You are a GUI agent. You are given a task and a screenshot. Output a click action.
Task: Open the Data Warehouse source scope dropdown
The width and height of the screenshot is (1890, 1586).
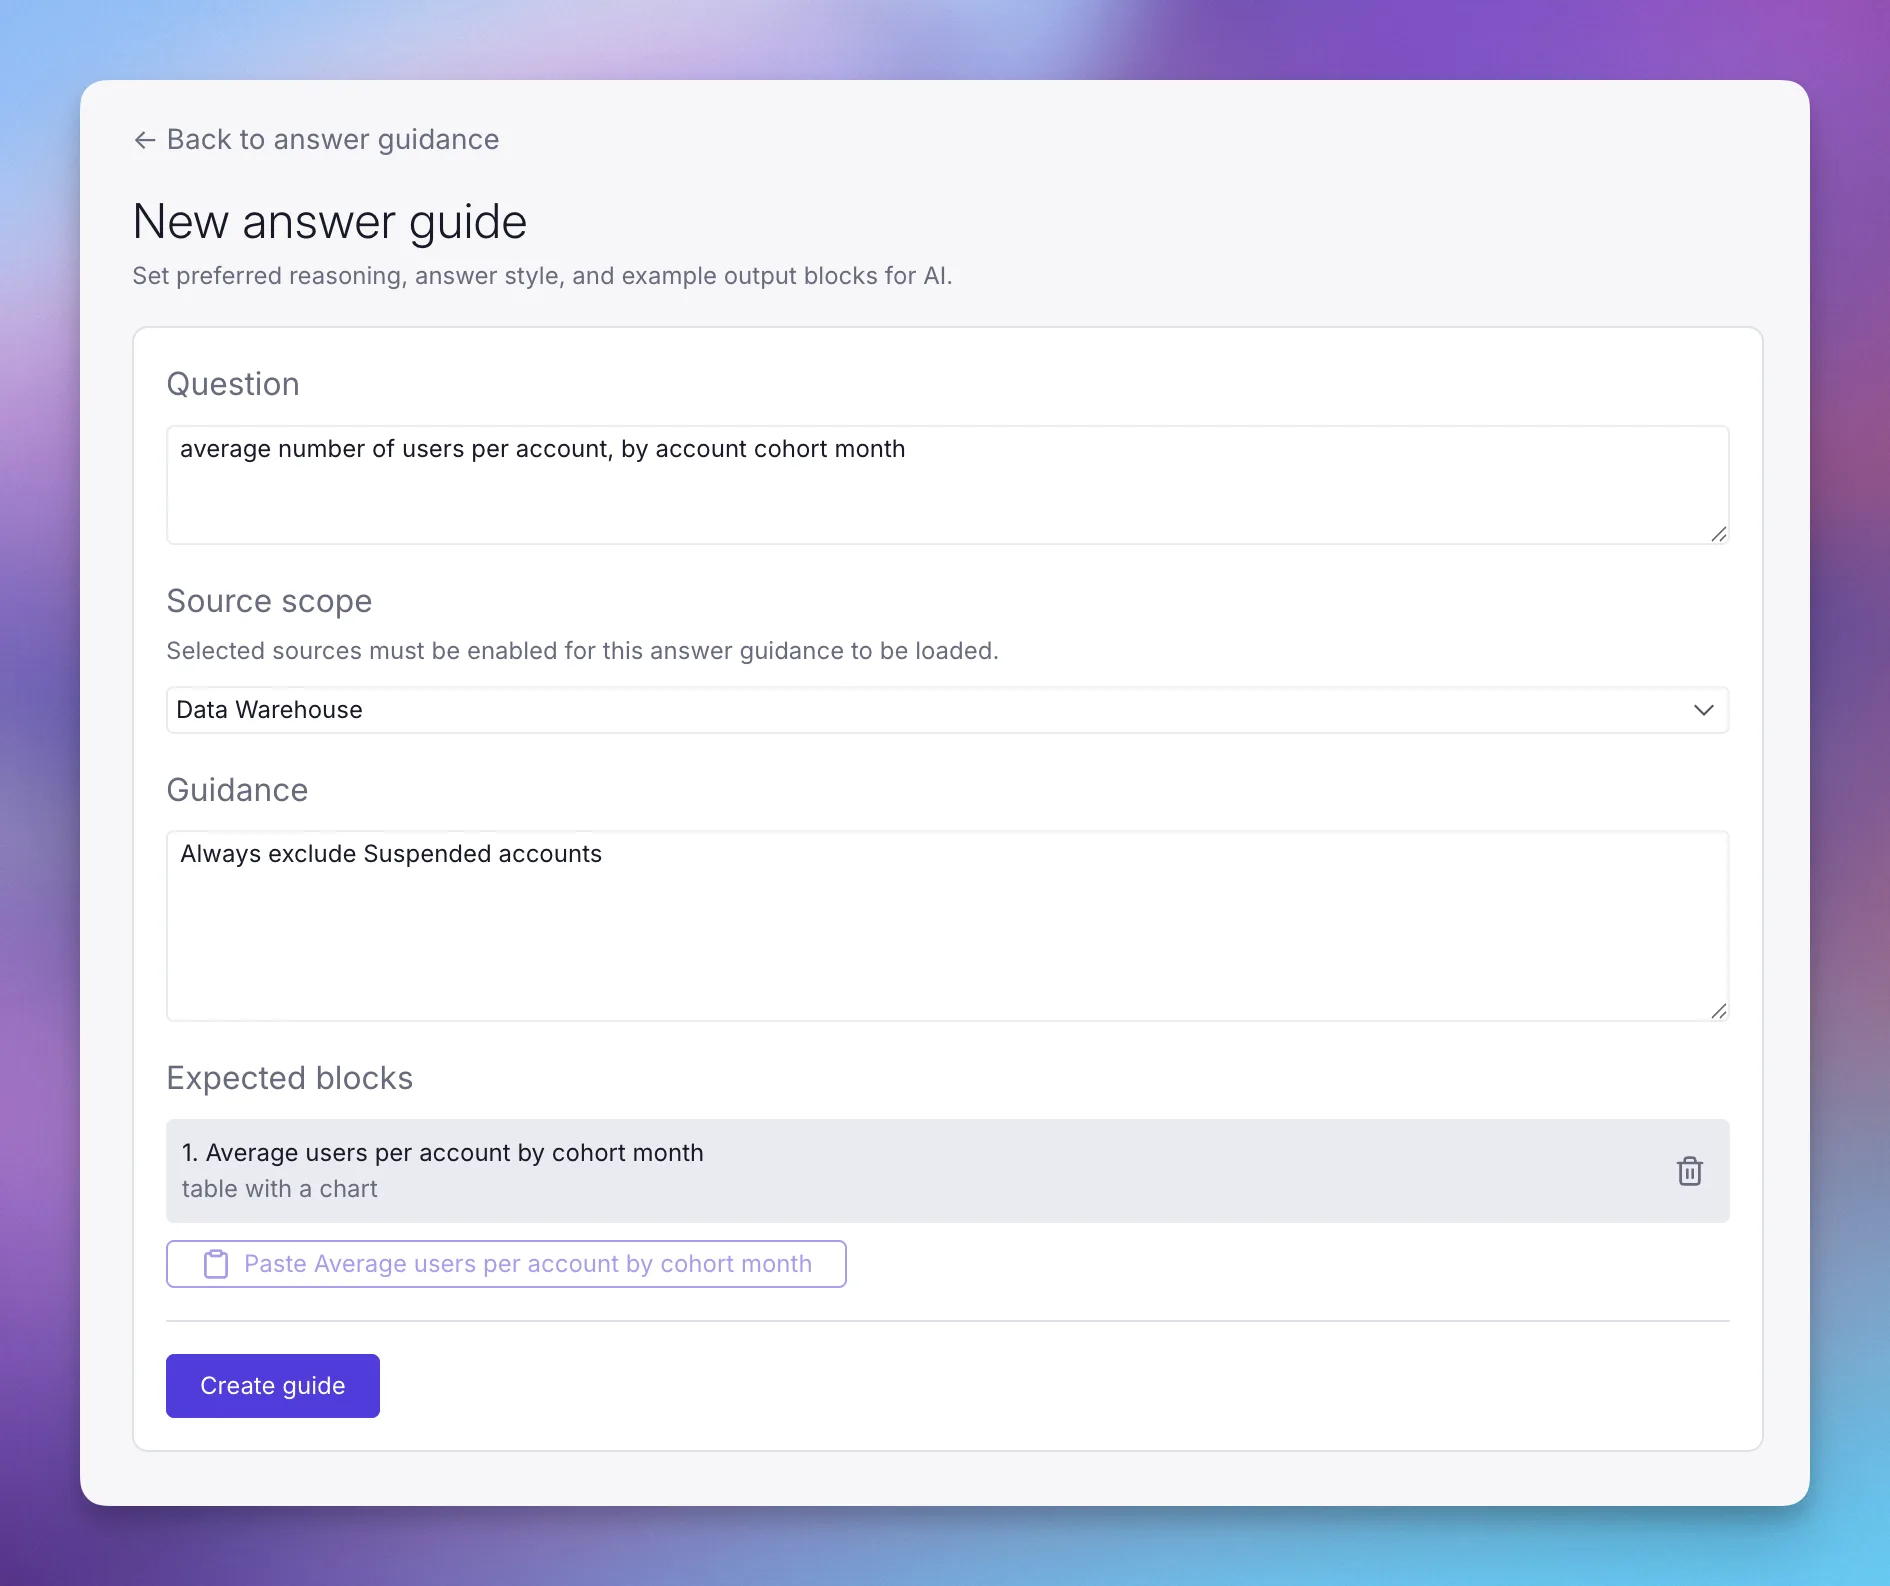[947, 710]
